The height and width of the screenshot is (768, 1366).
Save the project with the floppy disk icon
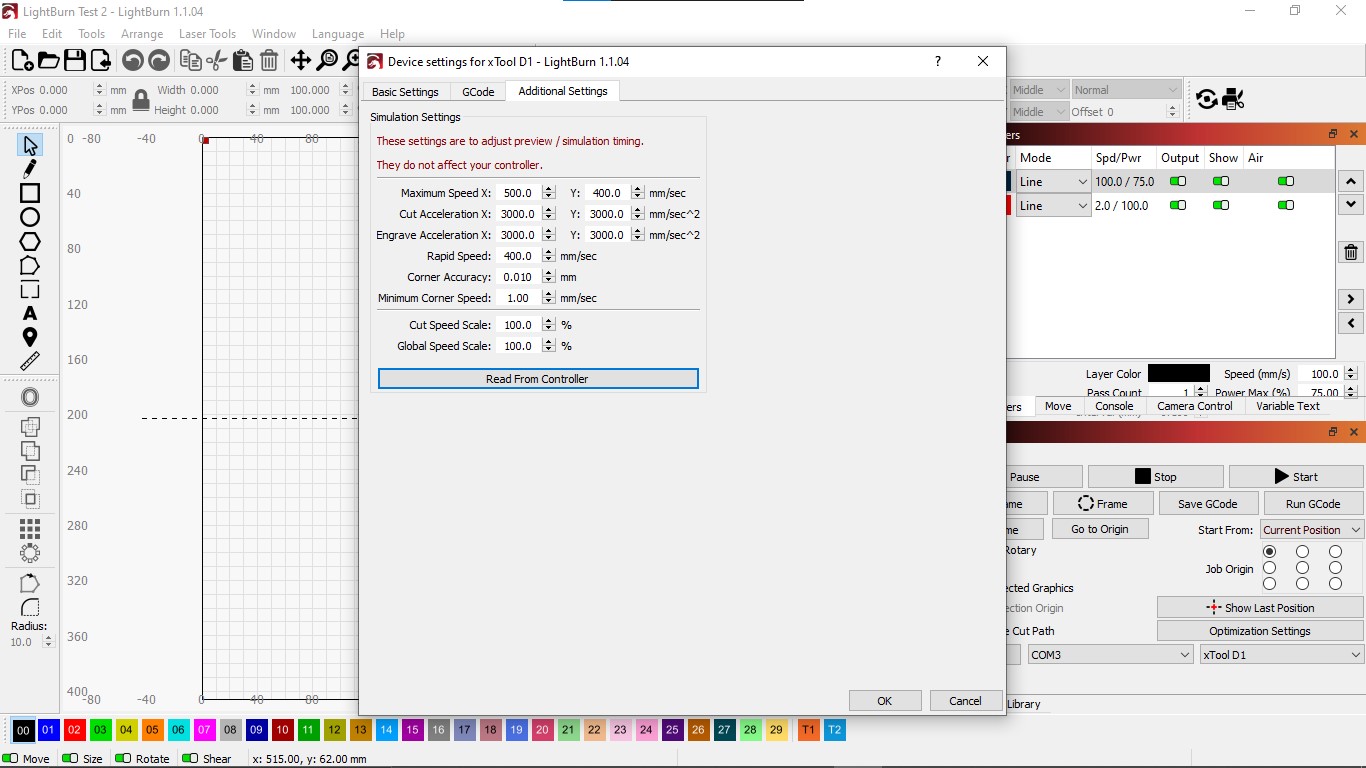[75, 61]
